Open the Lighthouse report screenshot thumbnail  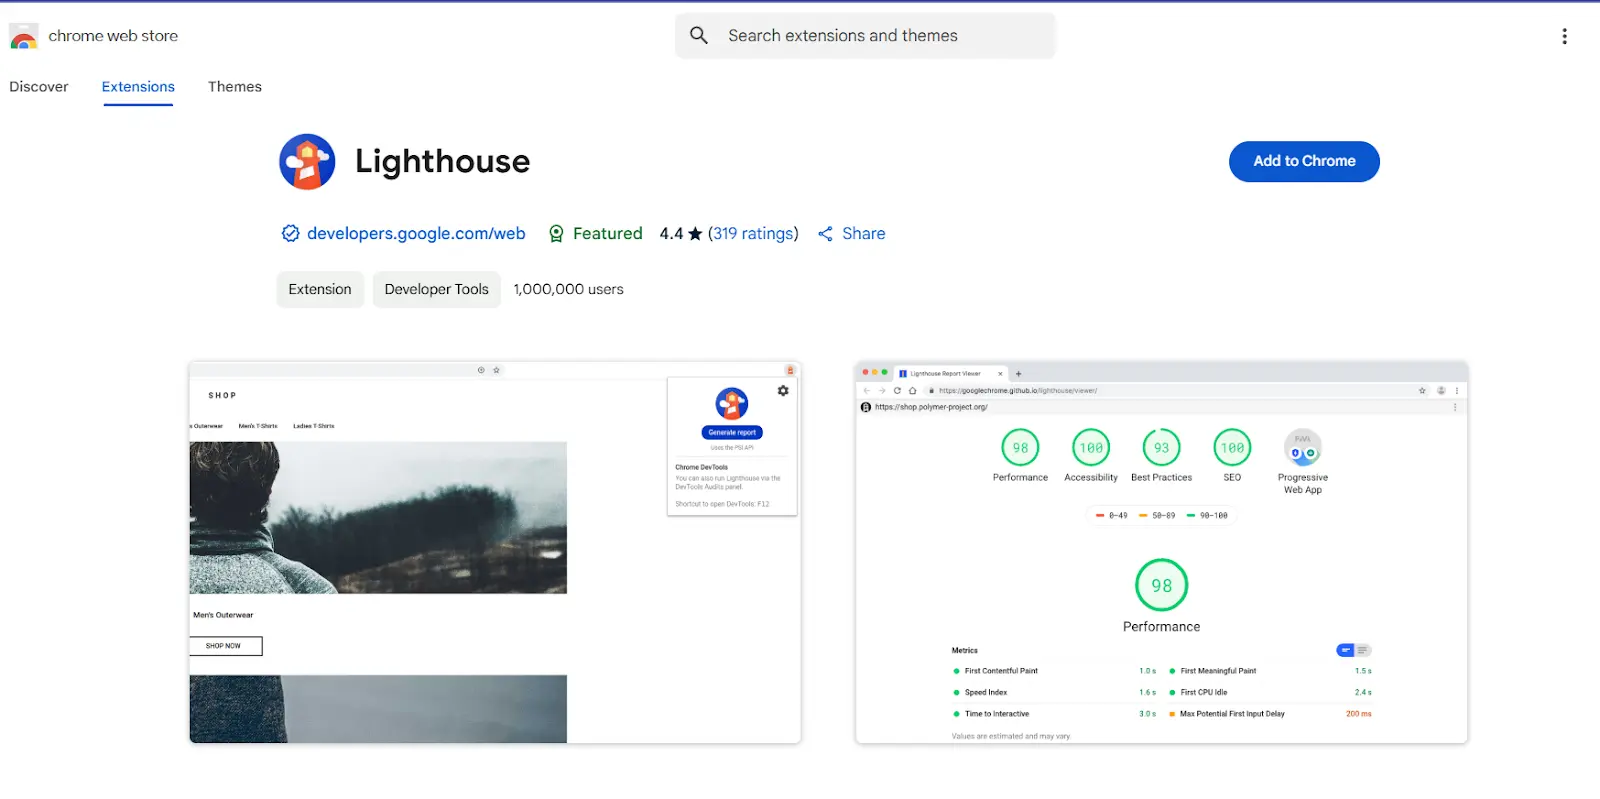[1161, 552]
